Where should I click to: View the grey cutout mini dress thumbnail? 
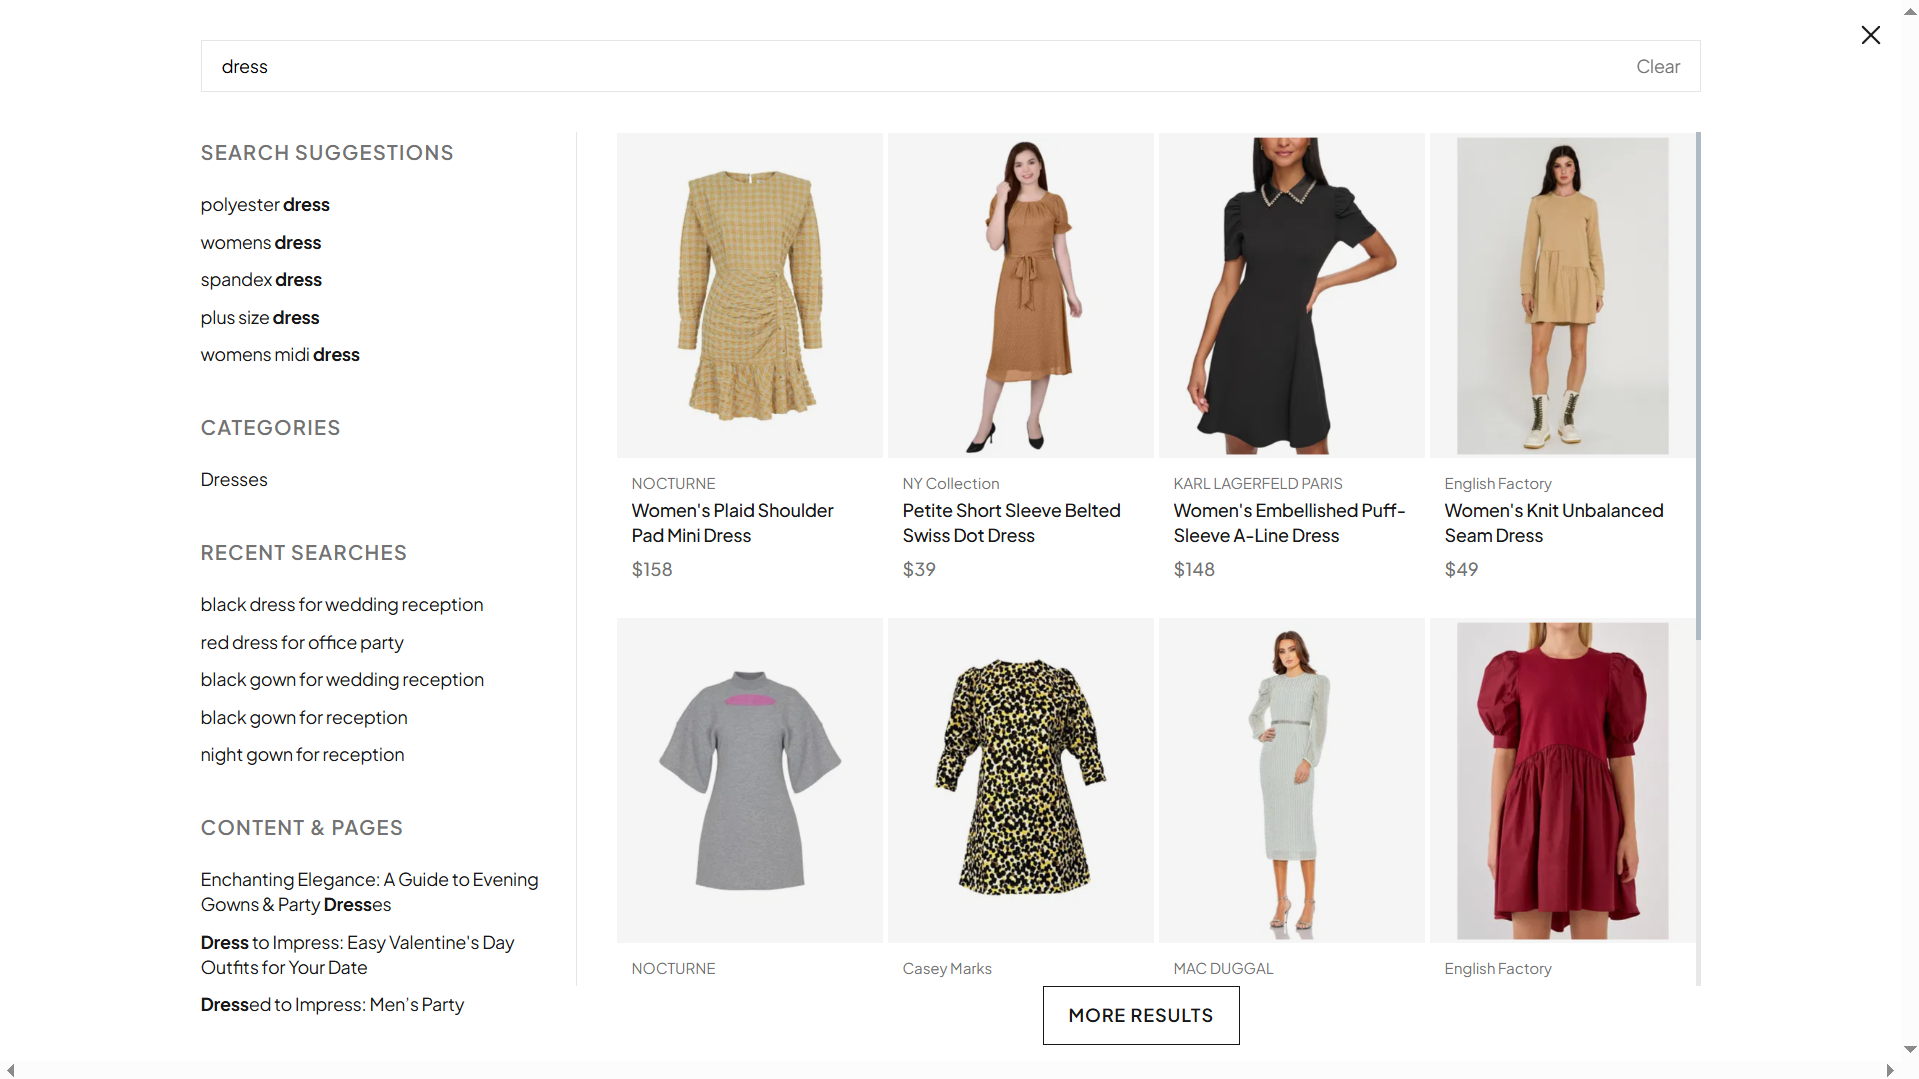[x=749, y=780]
